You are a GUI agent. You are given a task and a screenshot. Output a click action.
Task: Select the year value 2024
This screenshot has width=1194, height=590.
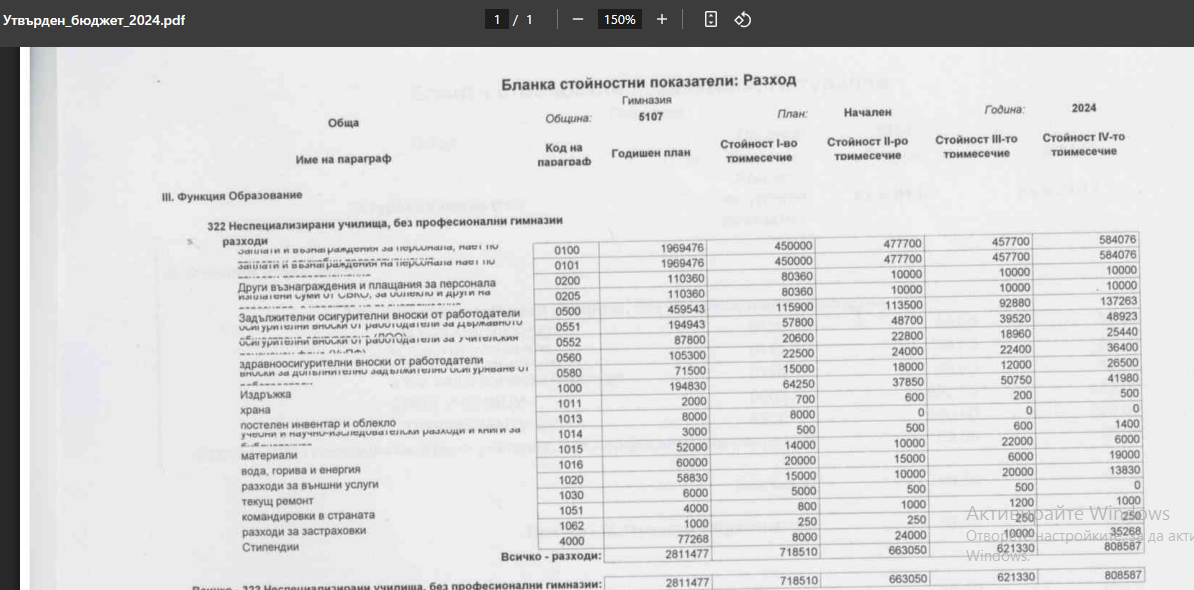pyautogui.click(x=1084, y=108)
